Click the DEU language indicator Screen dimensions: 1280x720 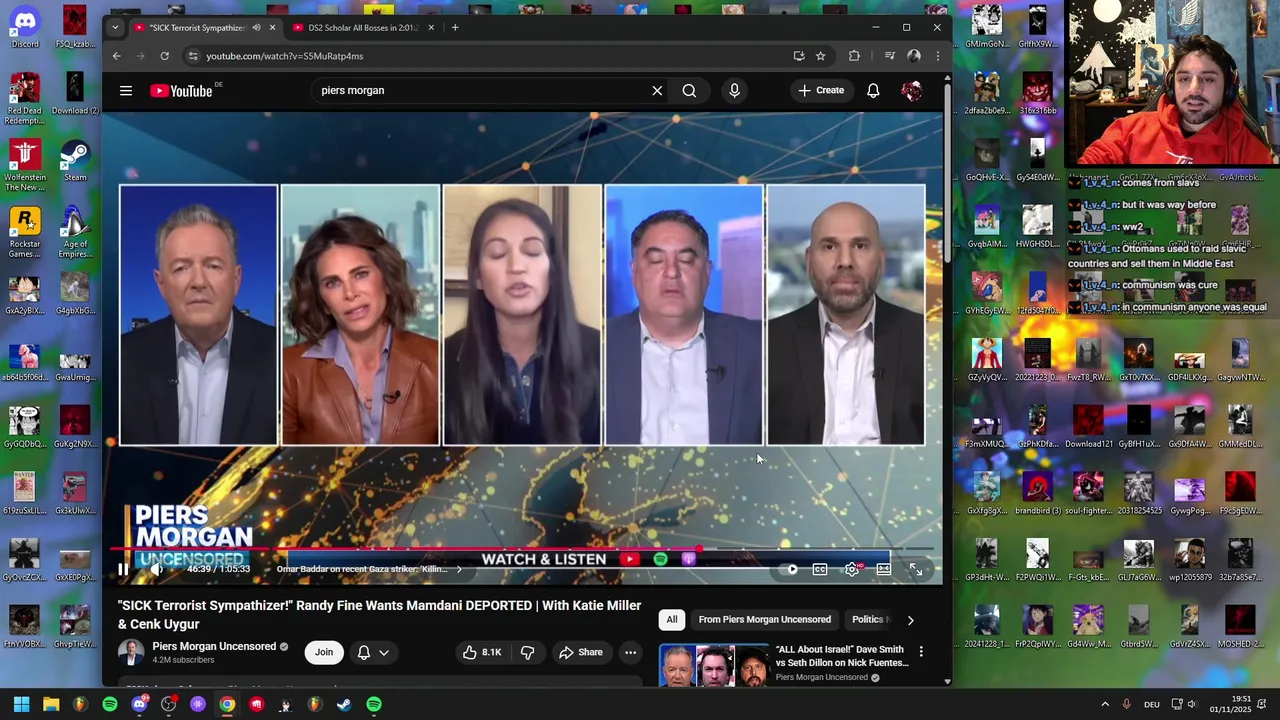click(x=1151, y=704)
